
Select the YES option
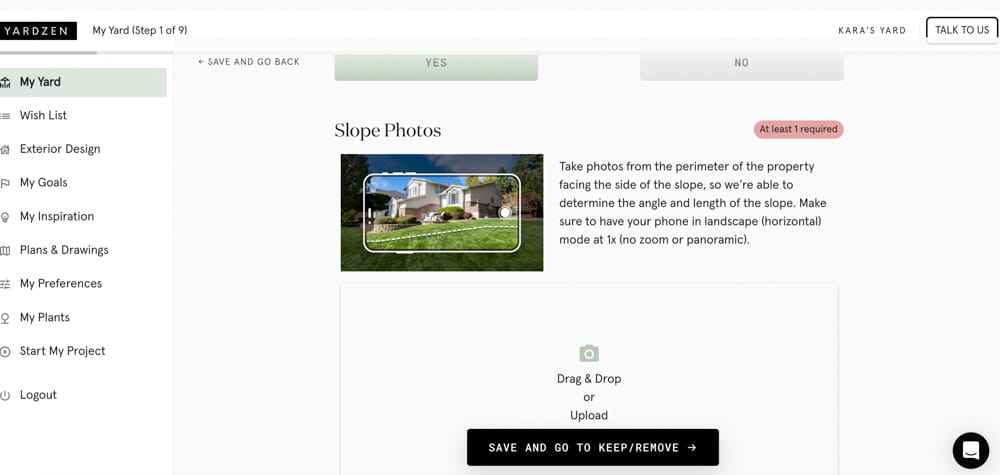[x=436, y=63]
